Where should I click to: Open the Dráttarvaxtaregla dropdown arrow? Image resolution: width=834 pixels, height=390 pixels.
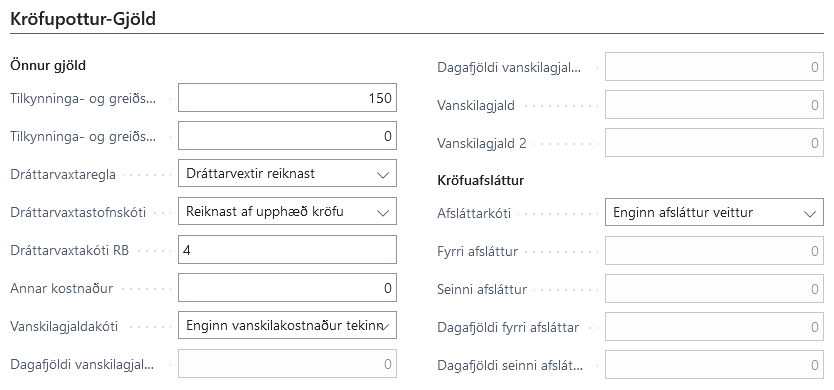[382, 175]
